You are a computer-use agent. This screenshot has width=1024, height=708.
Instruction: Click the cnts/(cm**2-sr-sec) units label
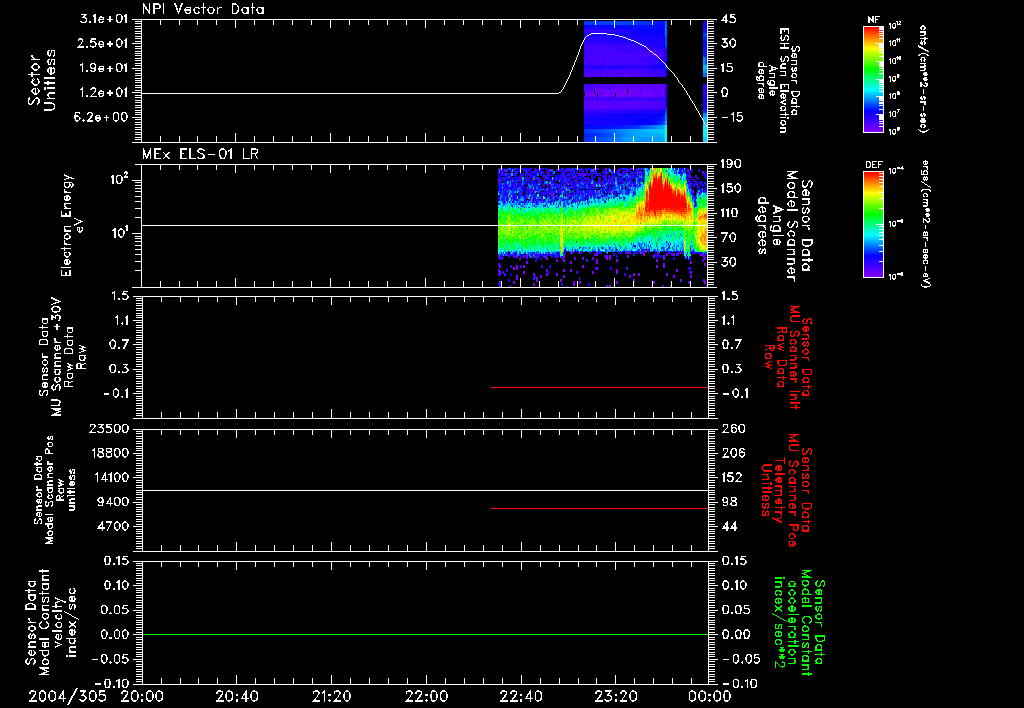click(923, 79)
